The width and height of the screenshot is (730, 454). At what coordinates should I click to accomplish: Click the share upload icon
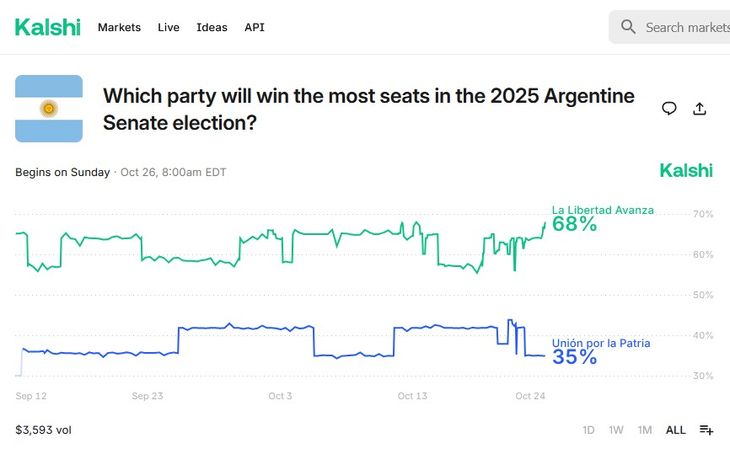(700, 109)
